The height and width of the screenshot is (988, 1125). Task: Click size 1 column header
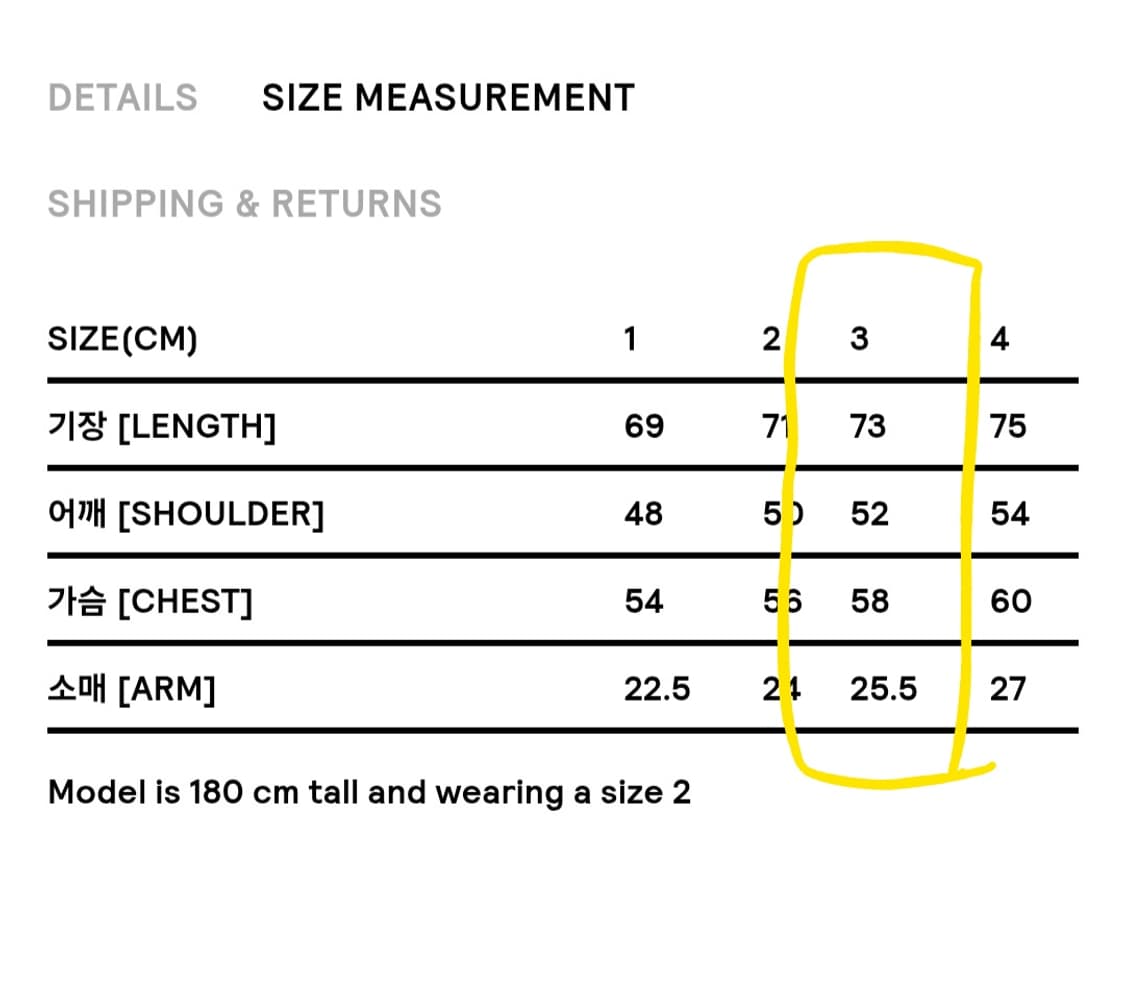click(630, 339)
